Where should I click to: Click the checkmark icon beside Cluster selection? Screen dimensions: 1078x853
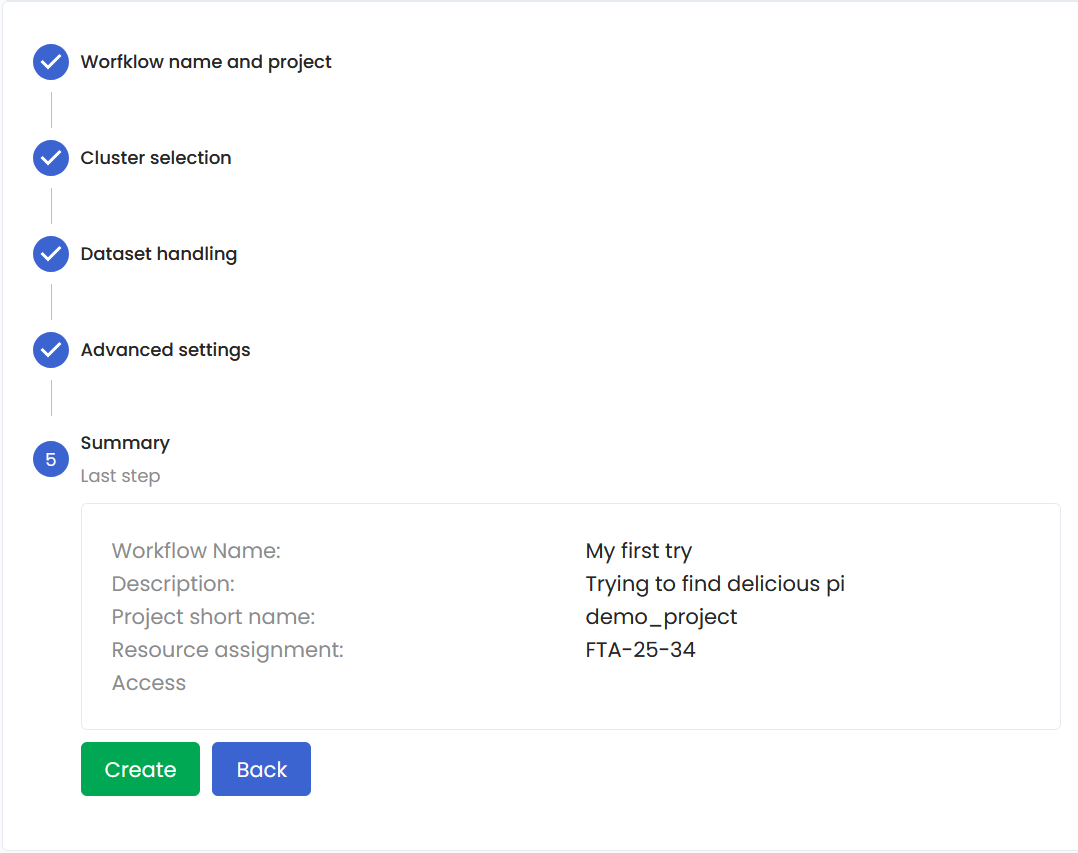[x=51, y=158]
